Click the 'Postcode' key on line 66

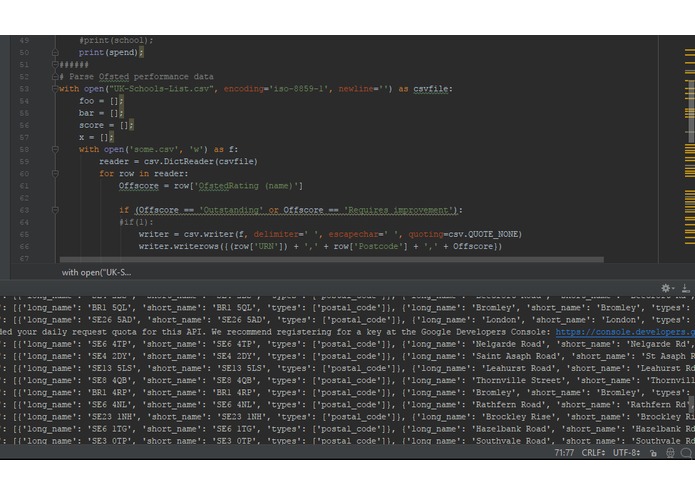click(377, 246)
